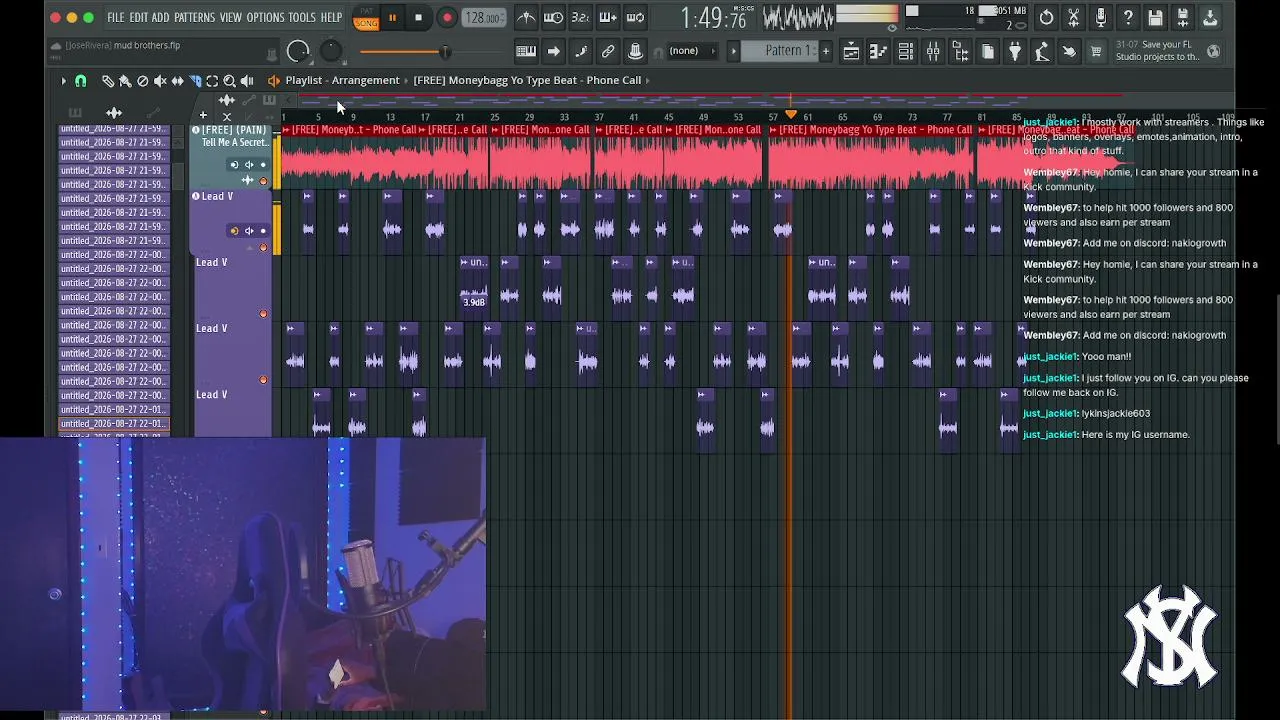Open the Playlist view

click(x=851, y=52)
